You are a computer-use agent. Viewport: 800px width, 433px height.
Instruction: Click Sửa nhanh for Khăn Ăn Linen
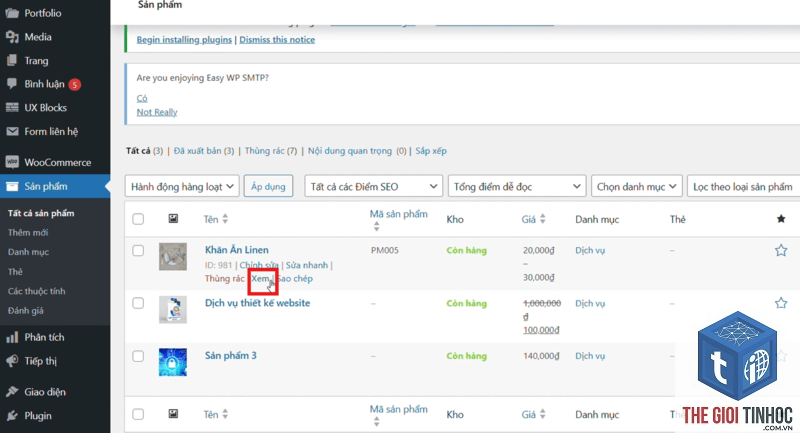coord(307,265)
